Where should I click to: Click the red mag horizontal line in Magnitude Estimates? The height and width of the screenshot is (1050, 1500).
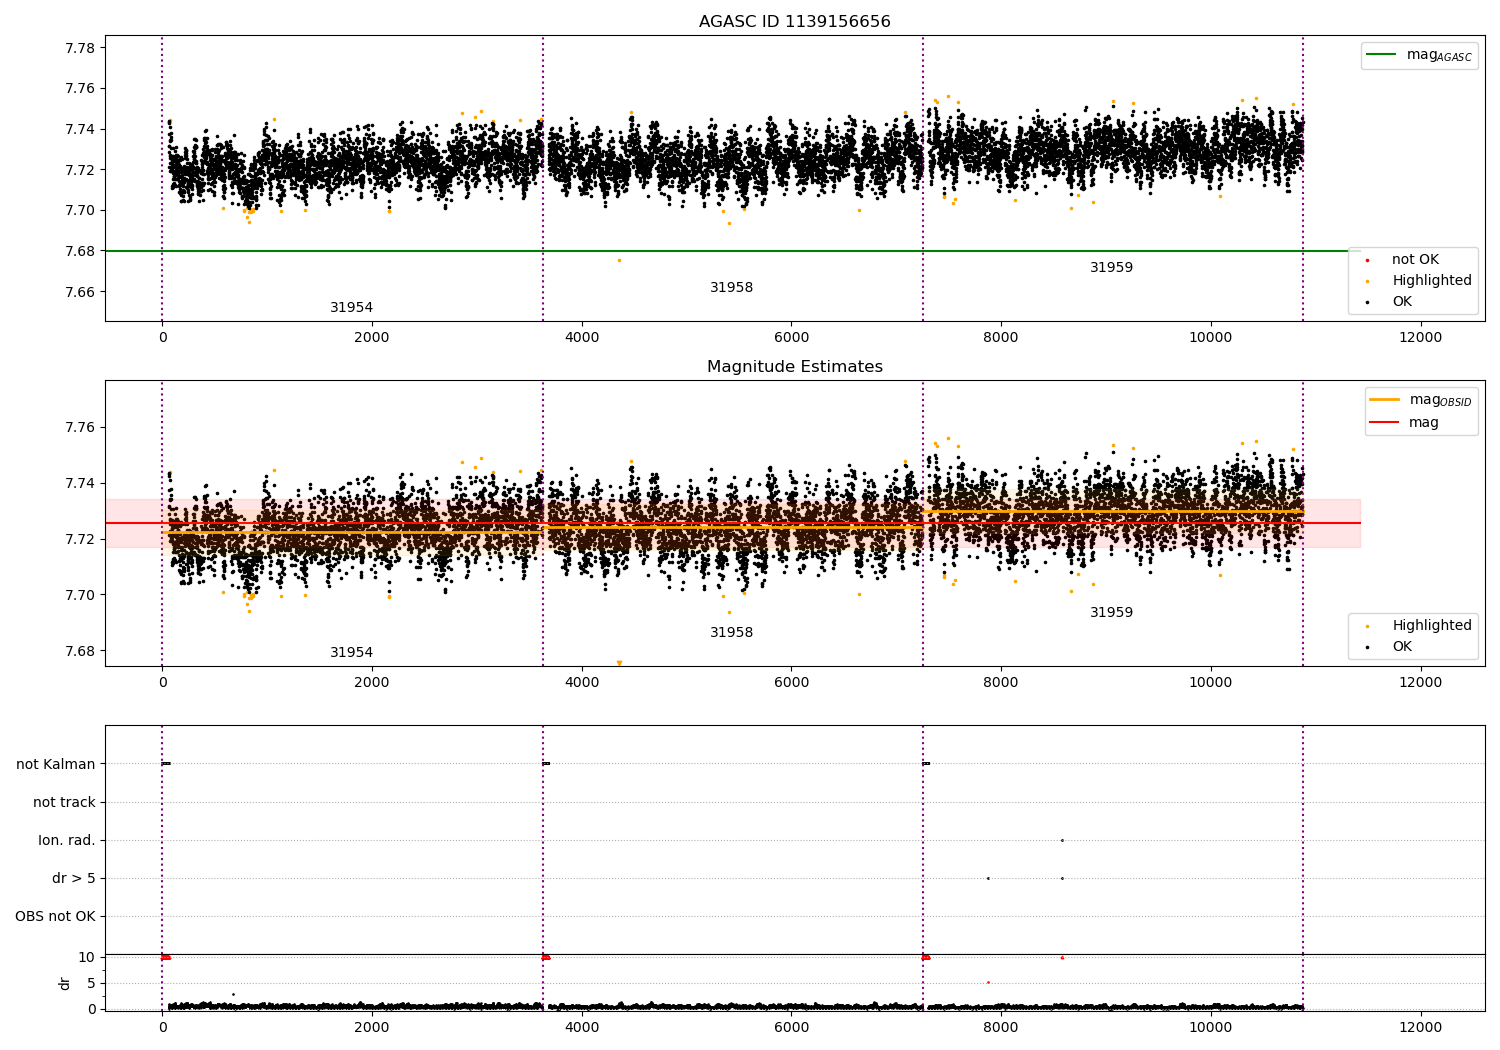pos(732,523)
